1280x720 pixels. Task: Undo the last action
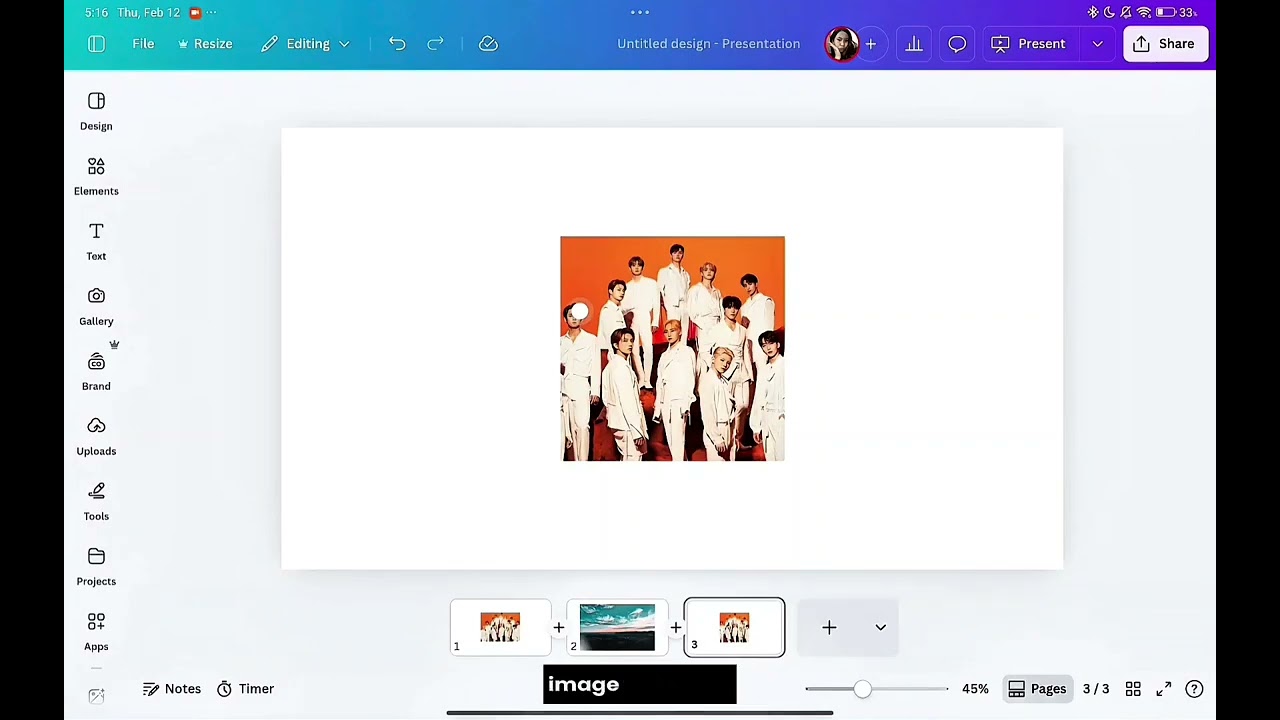tap(397, 44)
